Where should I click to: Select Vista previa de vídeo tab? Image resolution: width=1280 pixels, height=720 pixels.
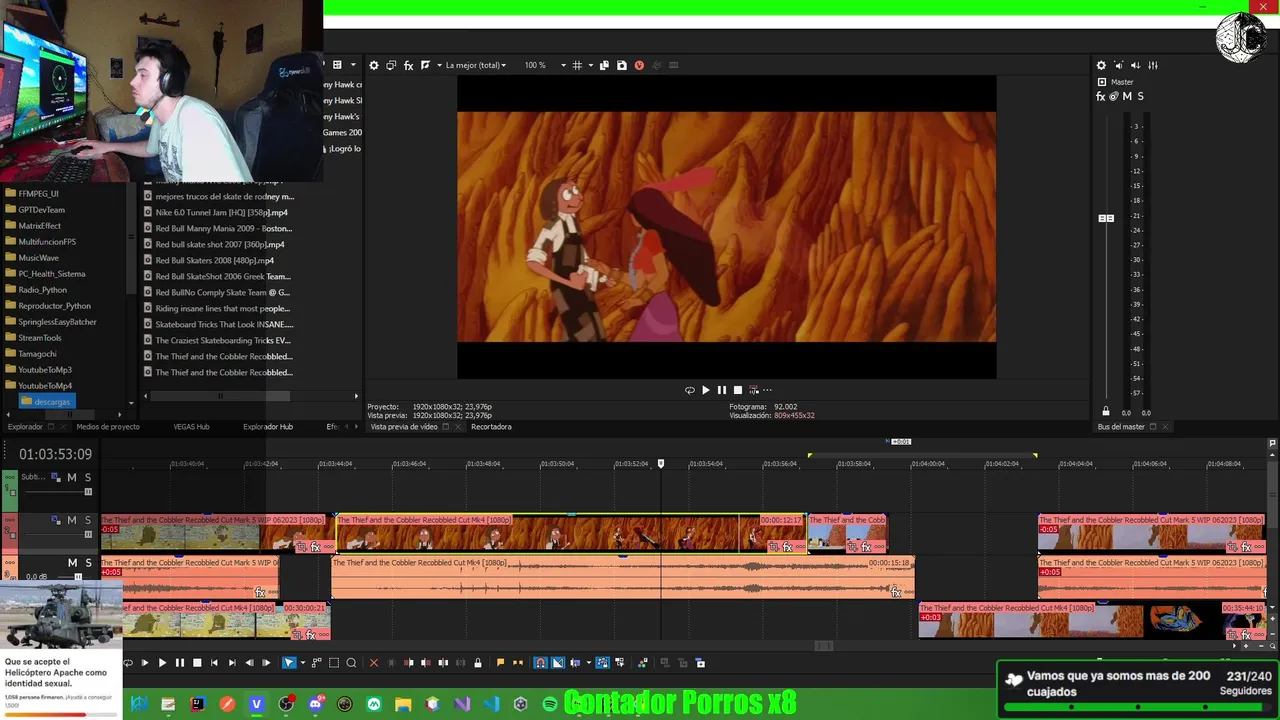(404, 427)
